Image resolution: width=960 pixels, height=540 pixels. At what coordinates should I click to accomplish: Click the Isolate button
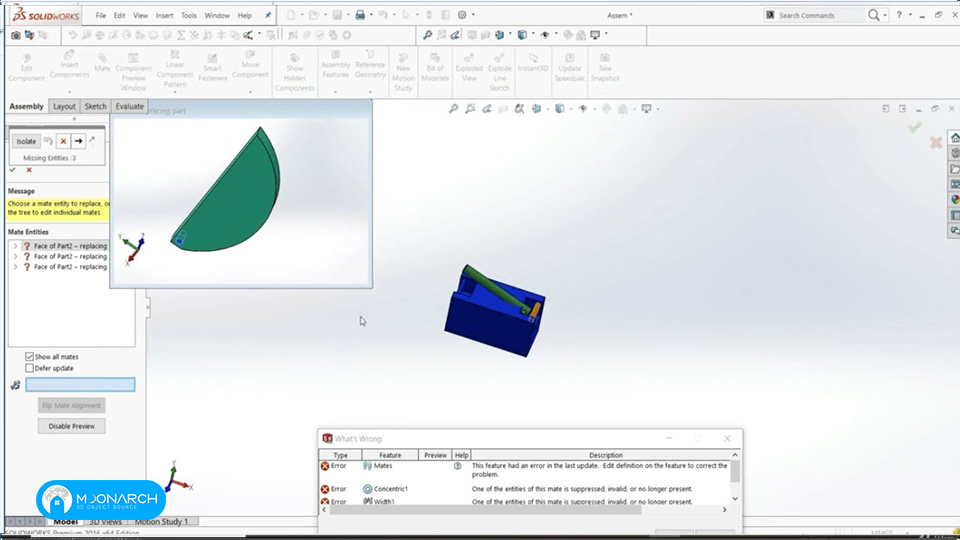(26, 141)
